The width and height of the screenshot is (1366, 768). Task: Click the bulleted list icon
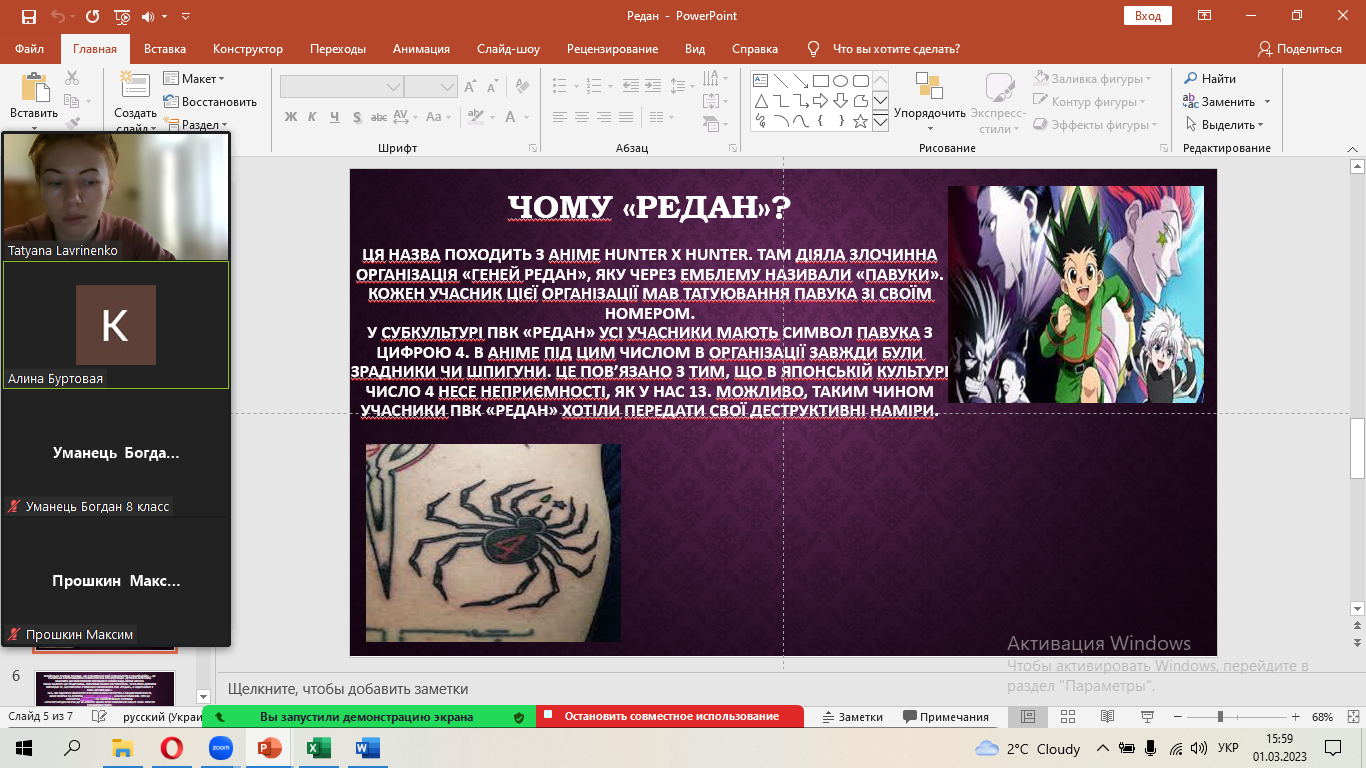[561, 87]
